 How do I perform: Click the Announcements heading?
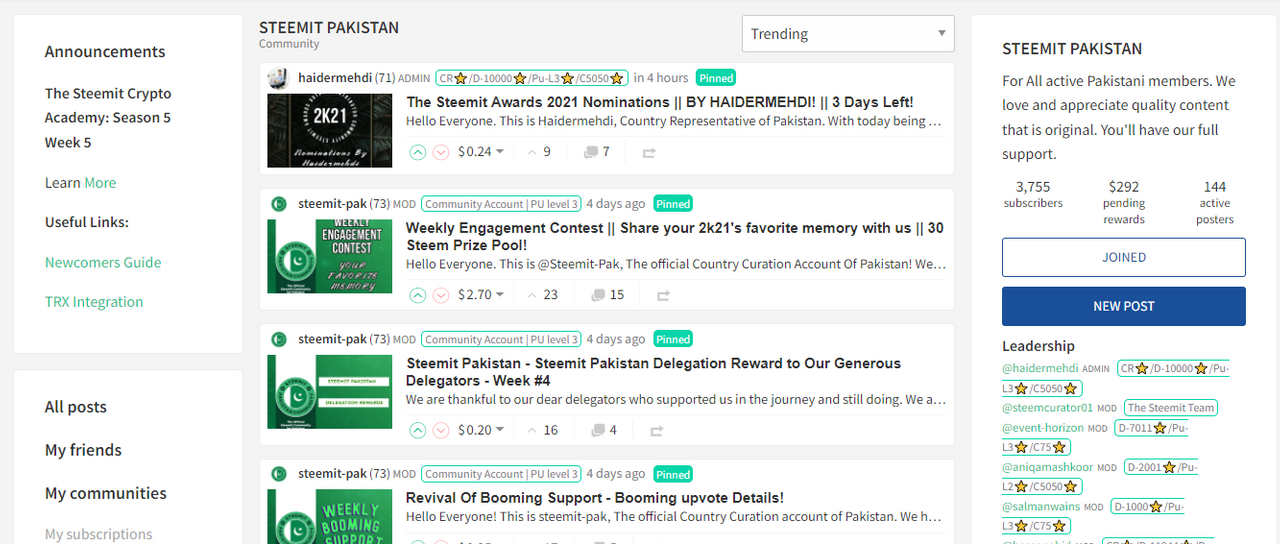click(105, 52)
